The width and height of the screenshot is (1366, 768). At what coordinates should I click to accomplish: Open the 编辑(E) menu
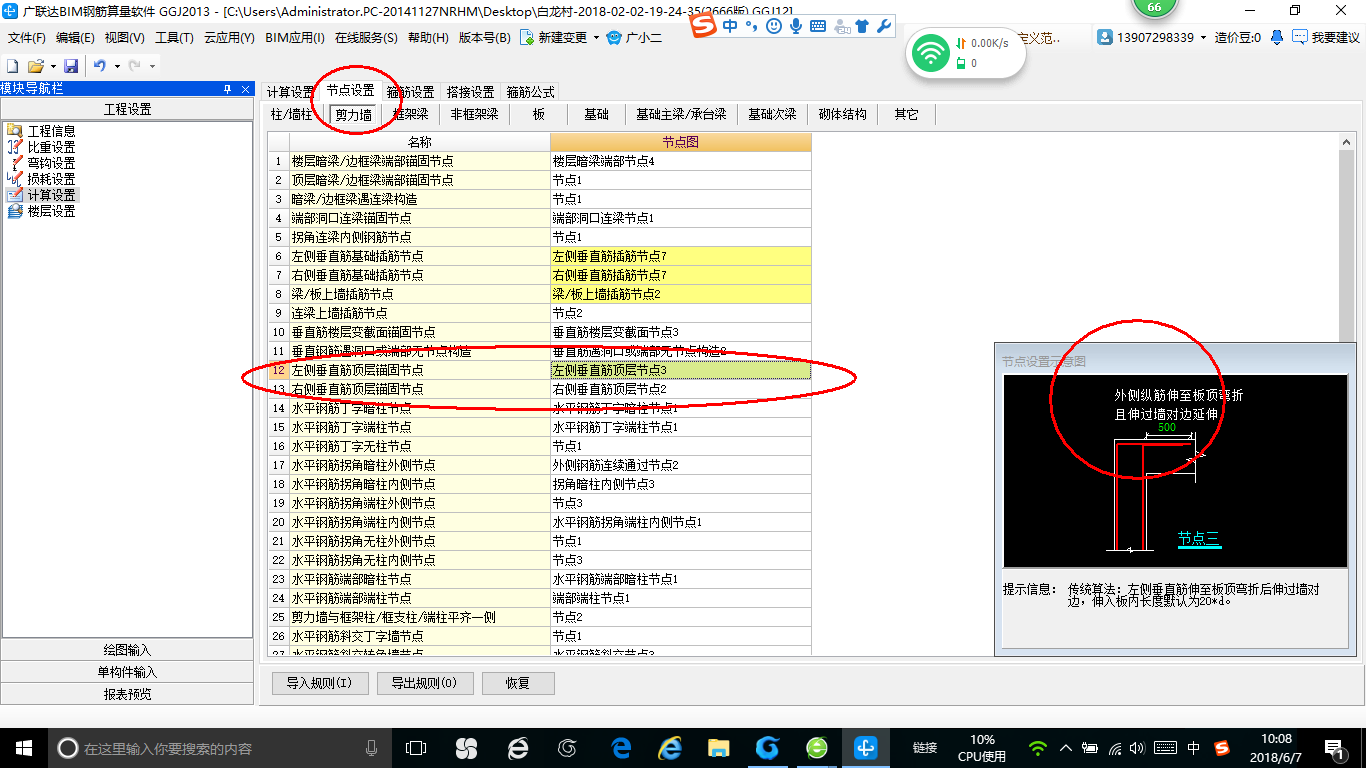[75, 38]
